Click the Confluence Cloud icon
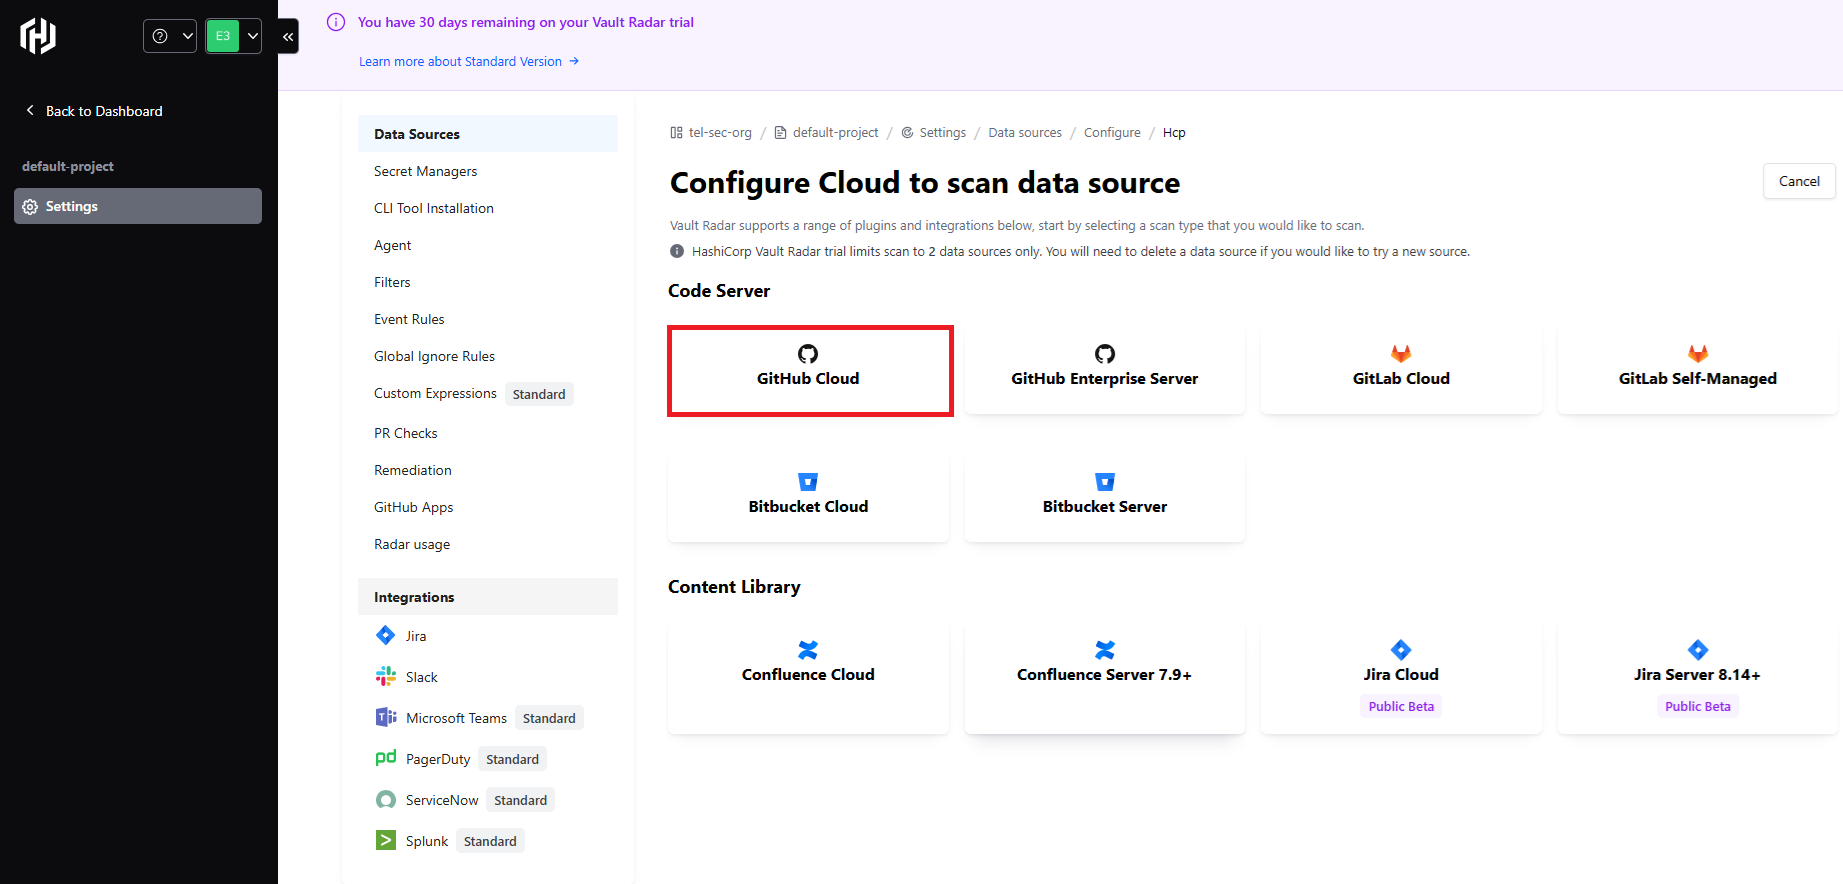Viewport: 1843px width, 884px height. click(808, 649)
